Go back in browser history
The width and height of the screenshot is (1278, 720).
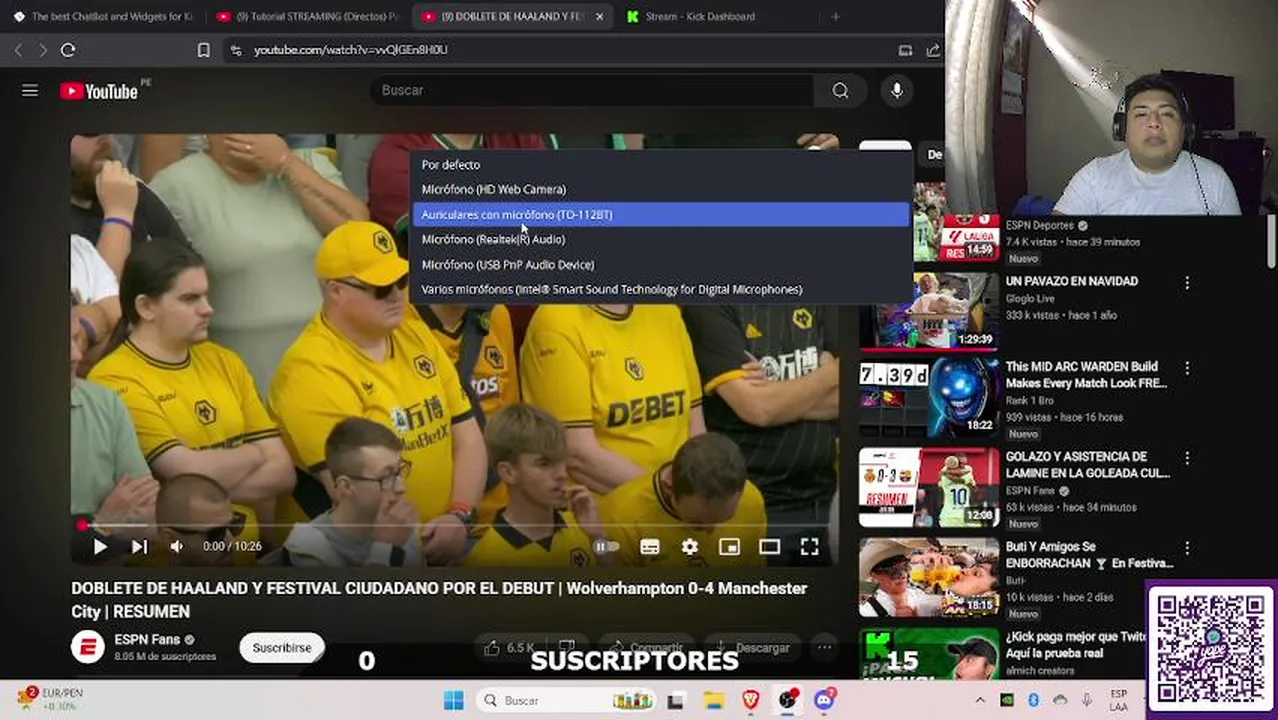point(18,50)
